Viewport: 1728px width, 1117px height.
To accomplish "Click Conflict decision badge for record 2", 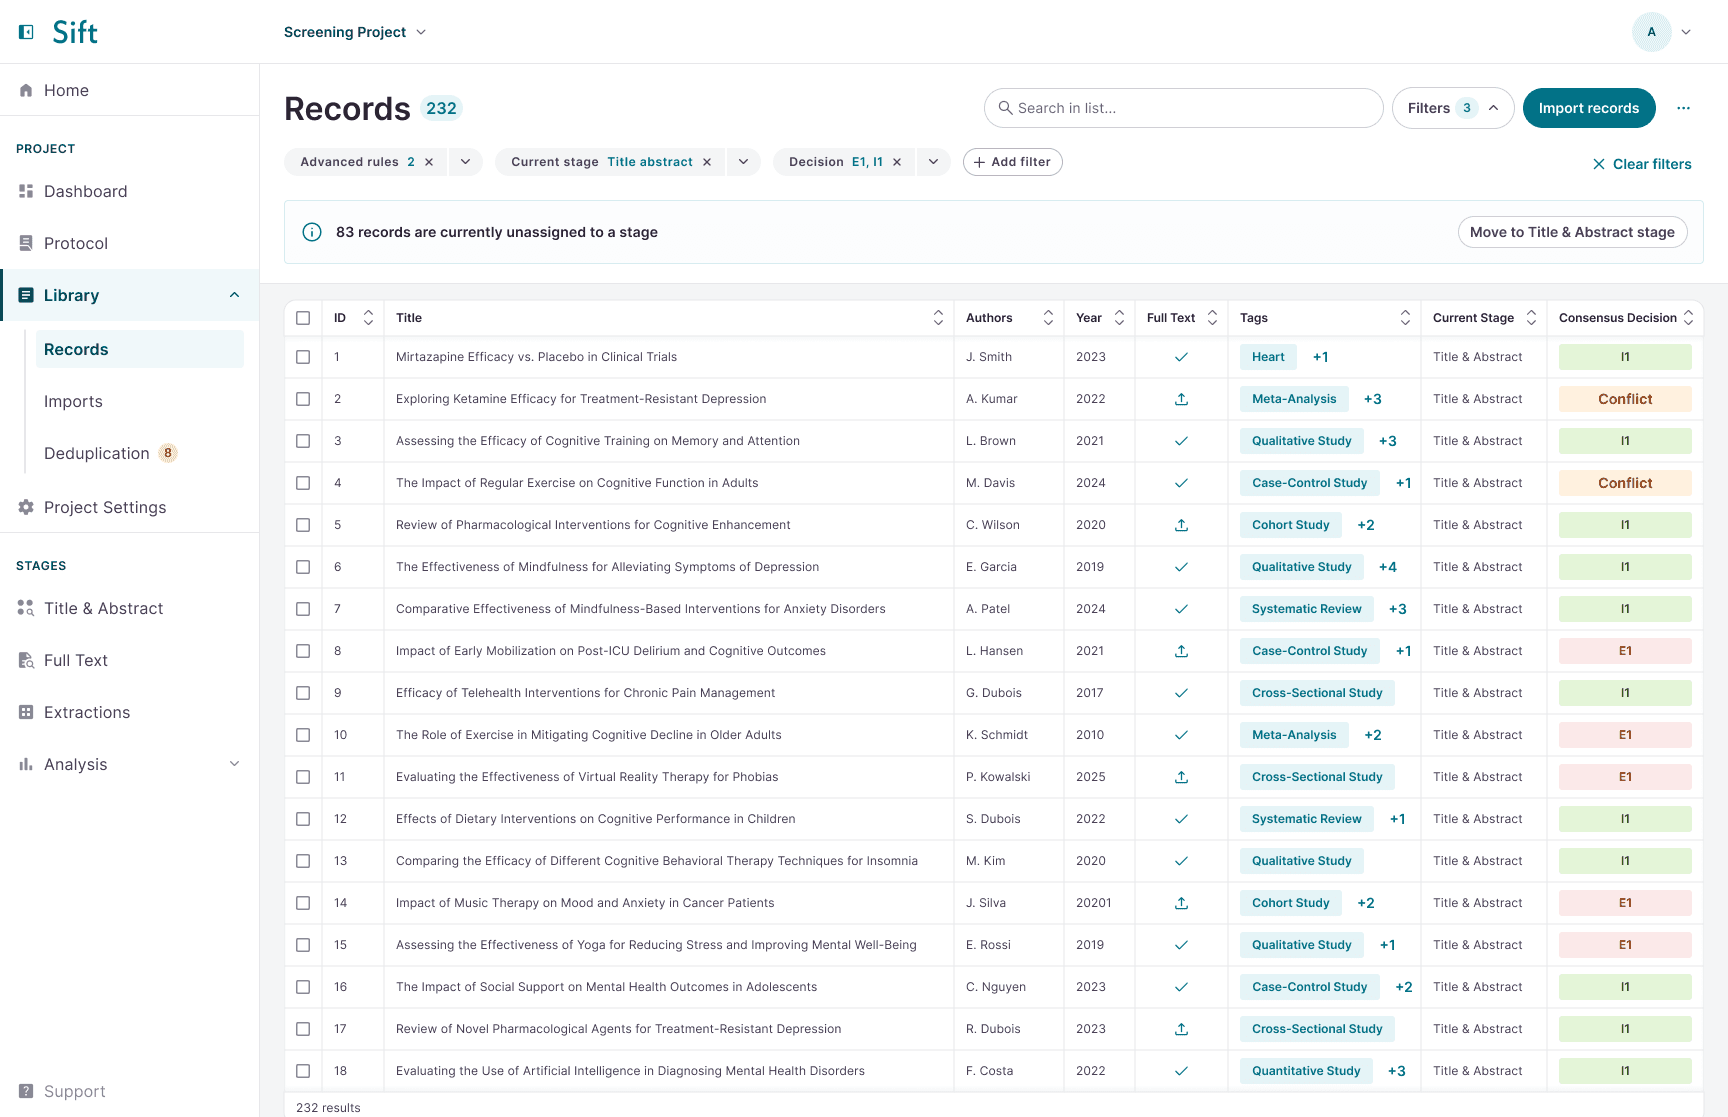I will (x=1625, y=399).
